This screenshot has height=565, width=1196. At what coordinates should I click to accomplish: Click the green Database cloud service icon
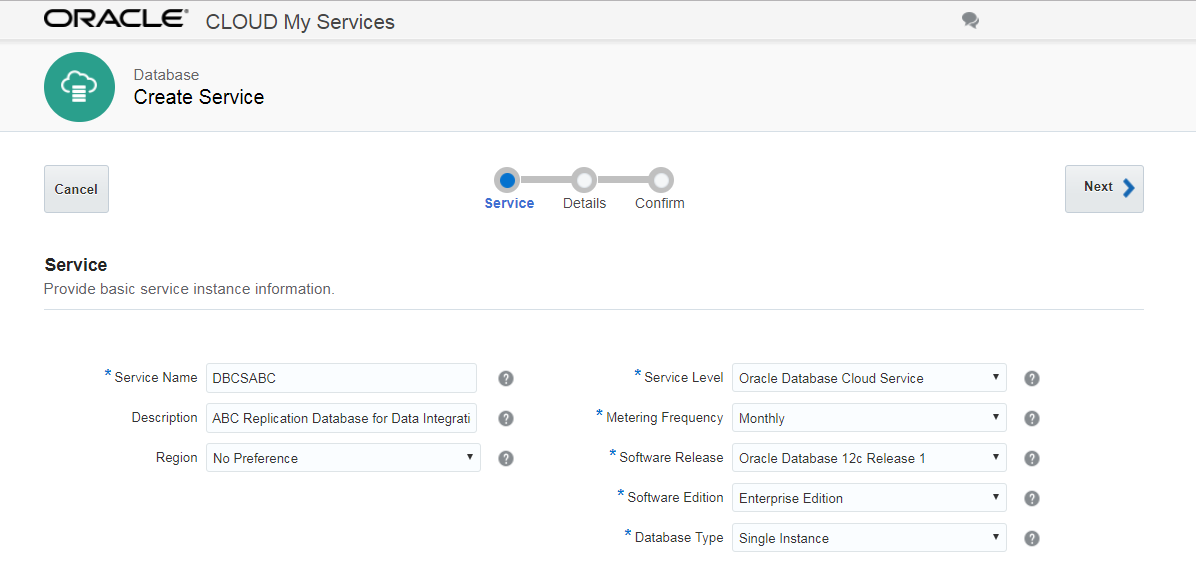click(x=79, y=87)
